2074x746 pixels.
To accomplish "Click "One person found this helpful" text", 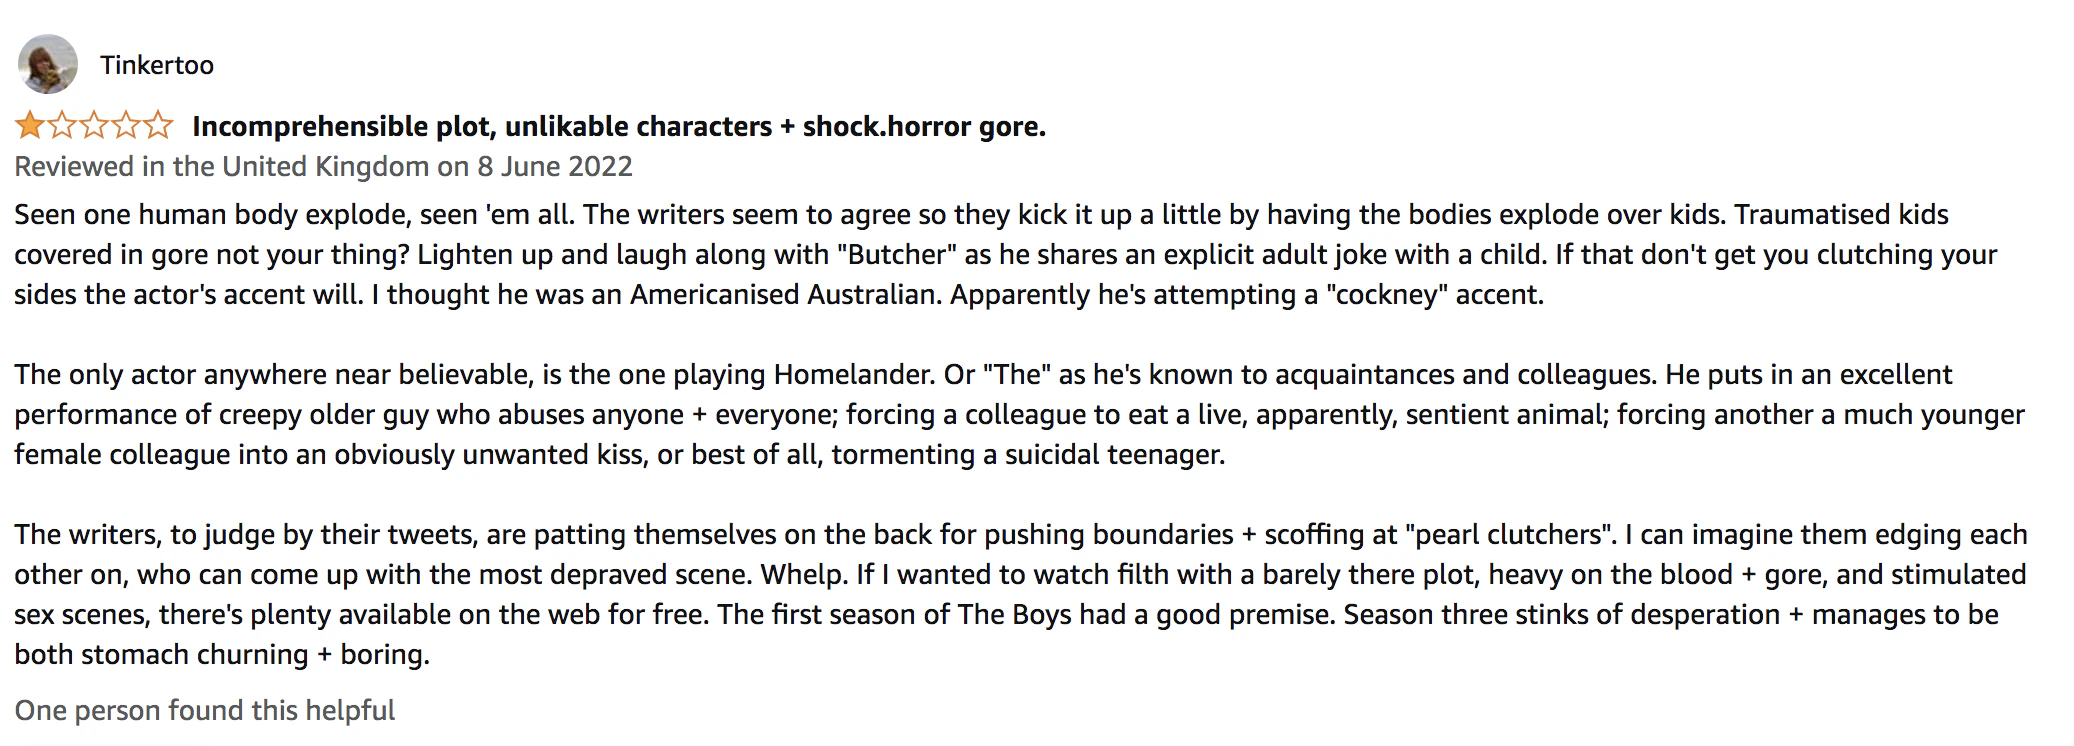I will (x=205, y=710).
